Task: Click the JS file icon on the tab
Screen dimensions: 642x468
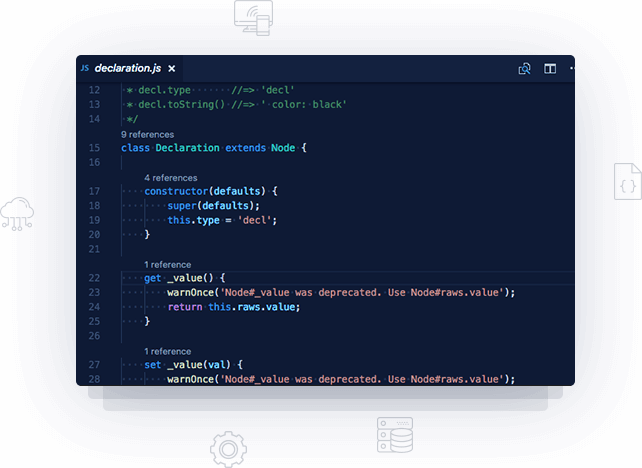Action: pyautogui.click(x=84, y=69)
